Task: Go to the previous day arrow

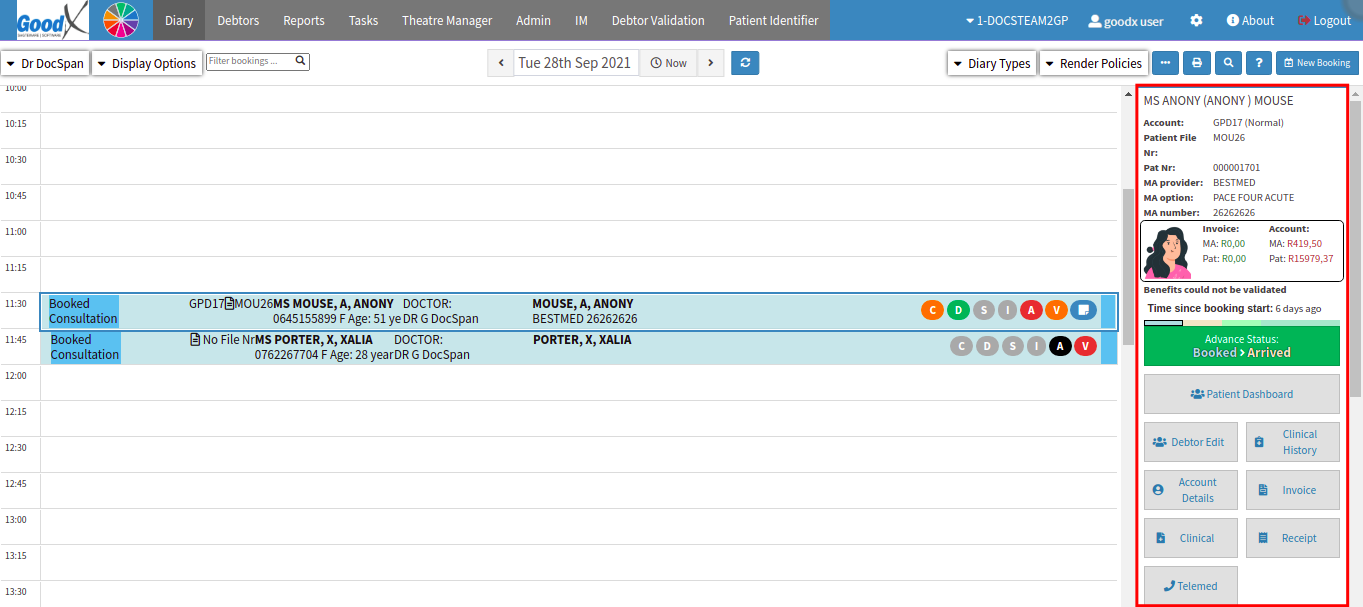Action: (501, 63)
